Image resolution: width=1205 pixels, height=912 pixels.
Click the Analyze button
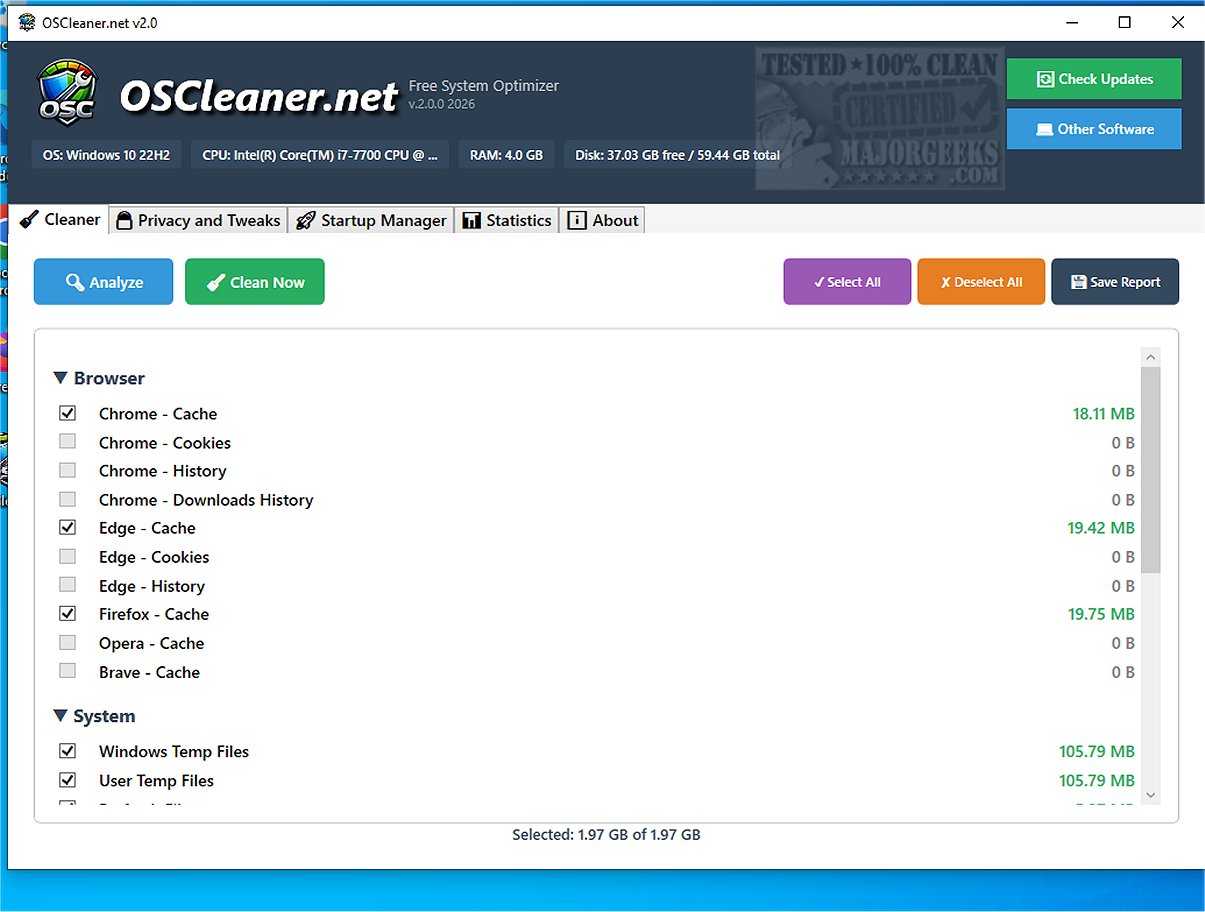click(x=104, y=282)
